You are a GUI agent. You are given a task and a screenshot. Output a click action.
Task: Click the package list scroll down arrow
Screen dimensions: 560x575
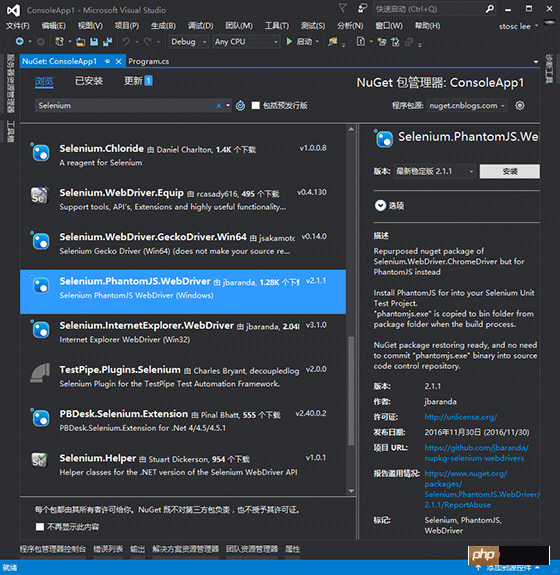click(x=351, y=491)
